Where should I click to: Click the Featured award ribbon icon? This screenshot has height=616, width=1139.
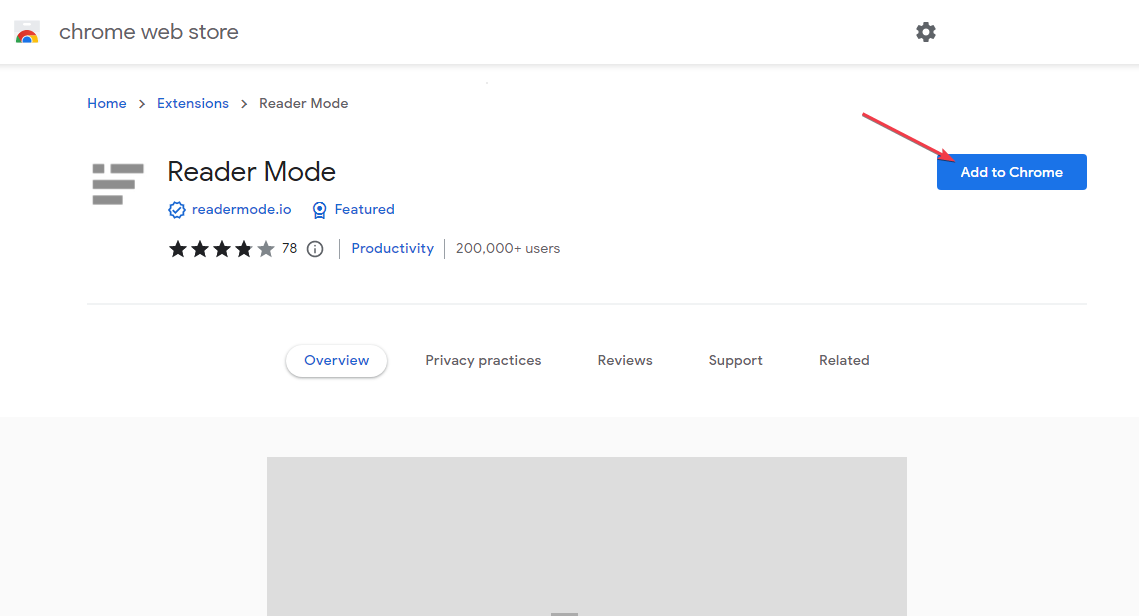(x=320, y=210)
